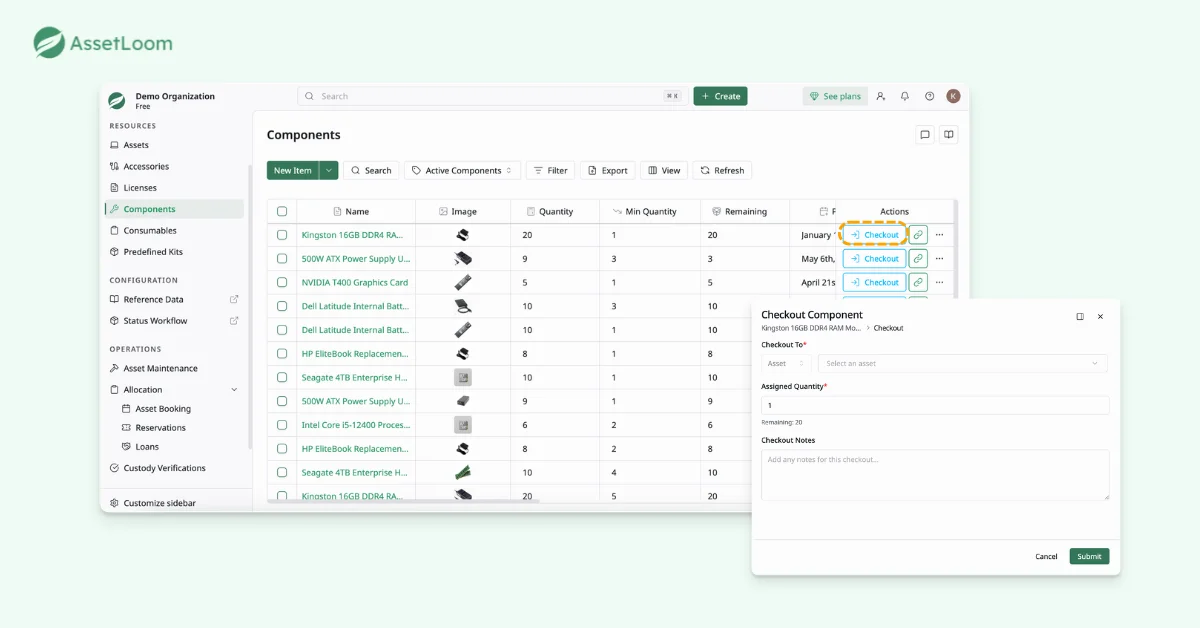The height and width of the screenshot is (628, 1200).
Task: Toggle the select-all checkbox in table header
Action: [x=282, y=211]
